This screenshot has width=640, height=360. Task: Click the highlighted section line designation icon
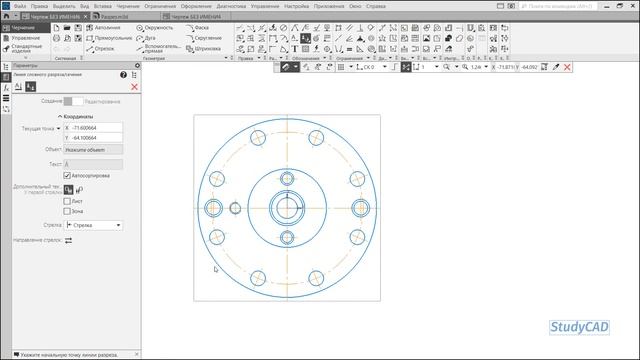pos(305,38)
